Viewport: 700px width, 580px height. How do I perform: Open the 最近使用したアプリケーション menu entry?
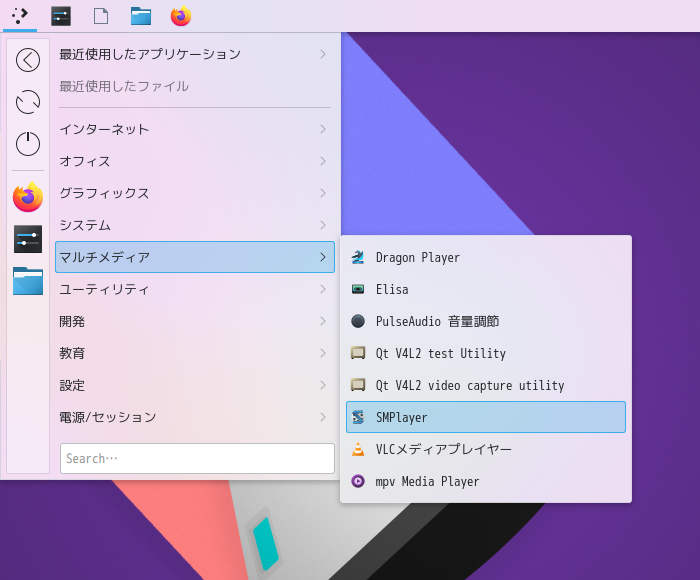click(x=195, y=54)
